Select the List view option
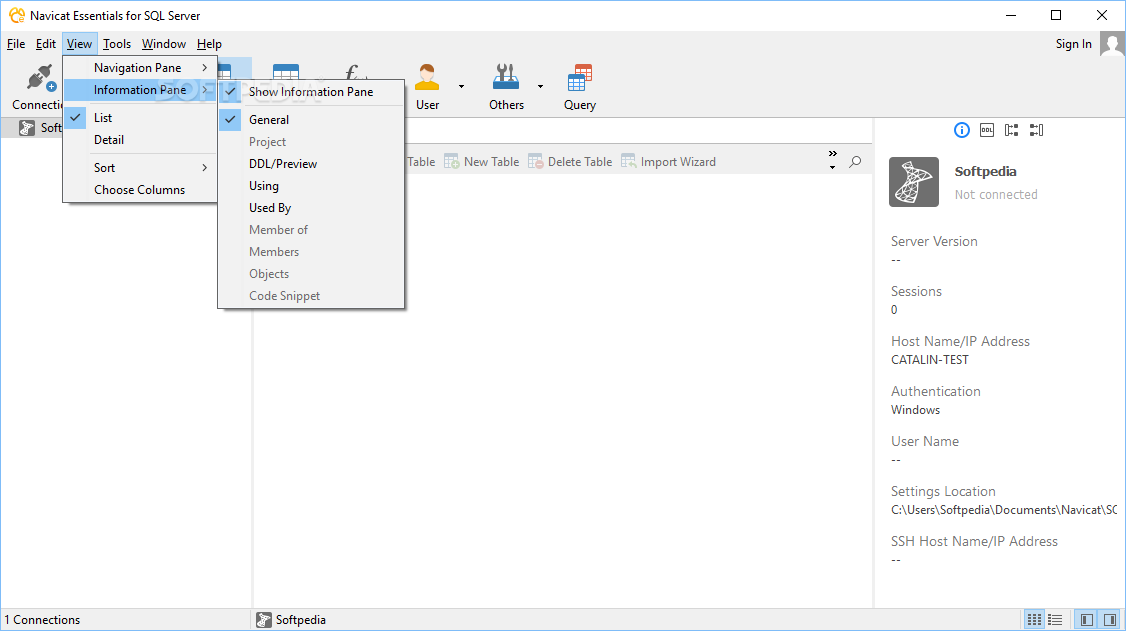 coord(140,118)
